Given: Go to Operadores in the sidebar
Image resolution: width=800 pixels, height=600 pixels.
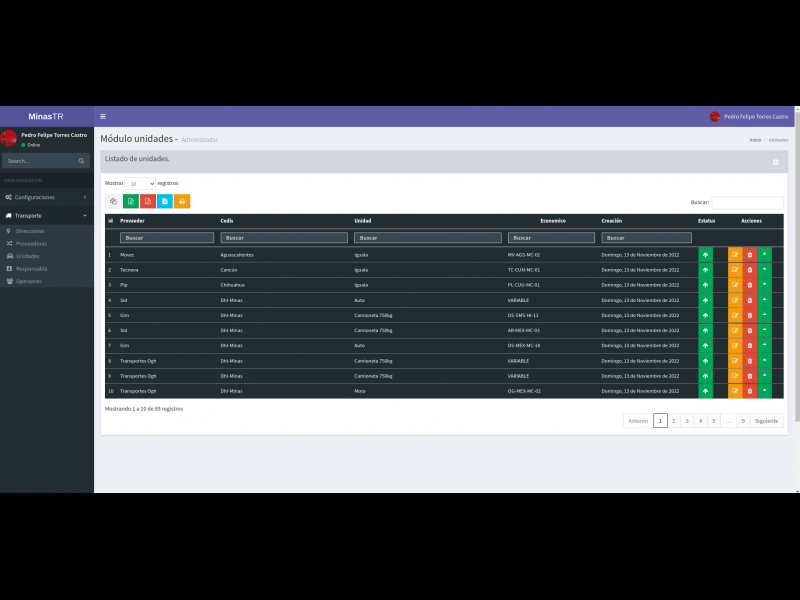Looking at the screenshot, I should pyautogui.click(x=29, y=281).
